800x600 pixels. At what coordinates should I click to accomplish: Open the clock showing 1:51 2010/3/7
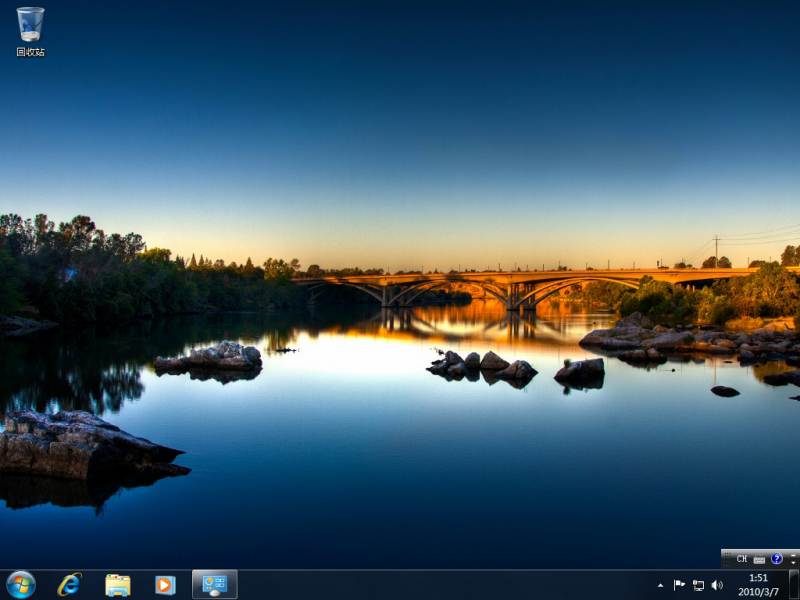click(x=758, y=585)
